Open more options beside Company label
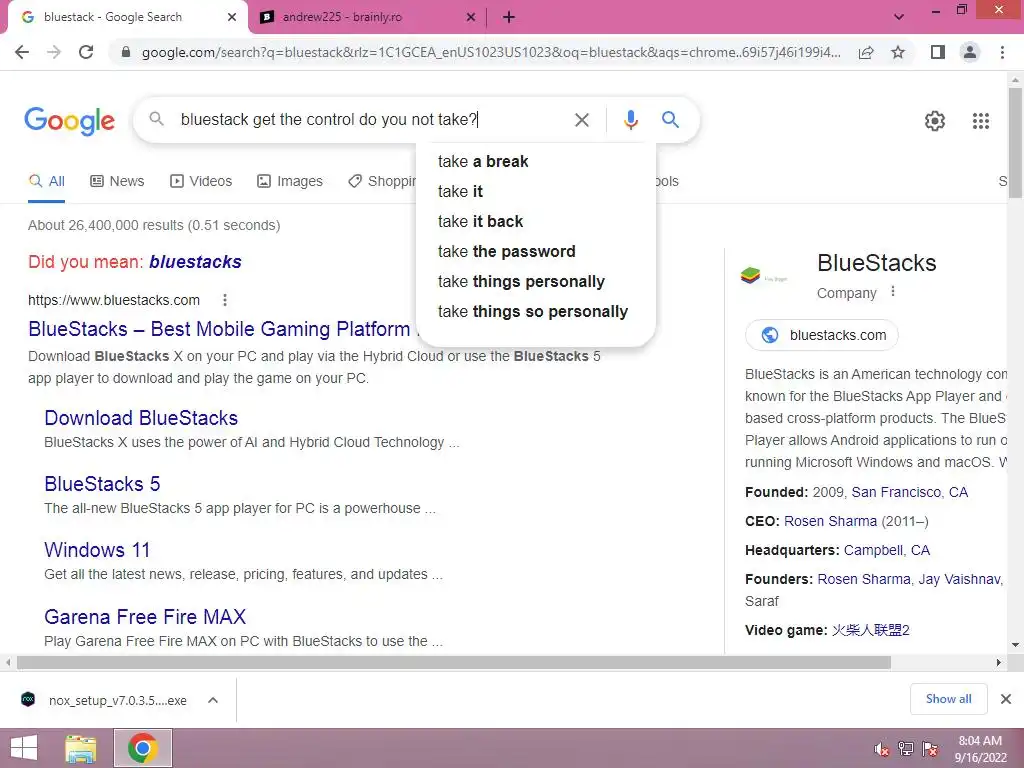Image resolution: width=1024 pixels, height=768 pixels. tap(893, 292)
